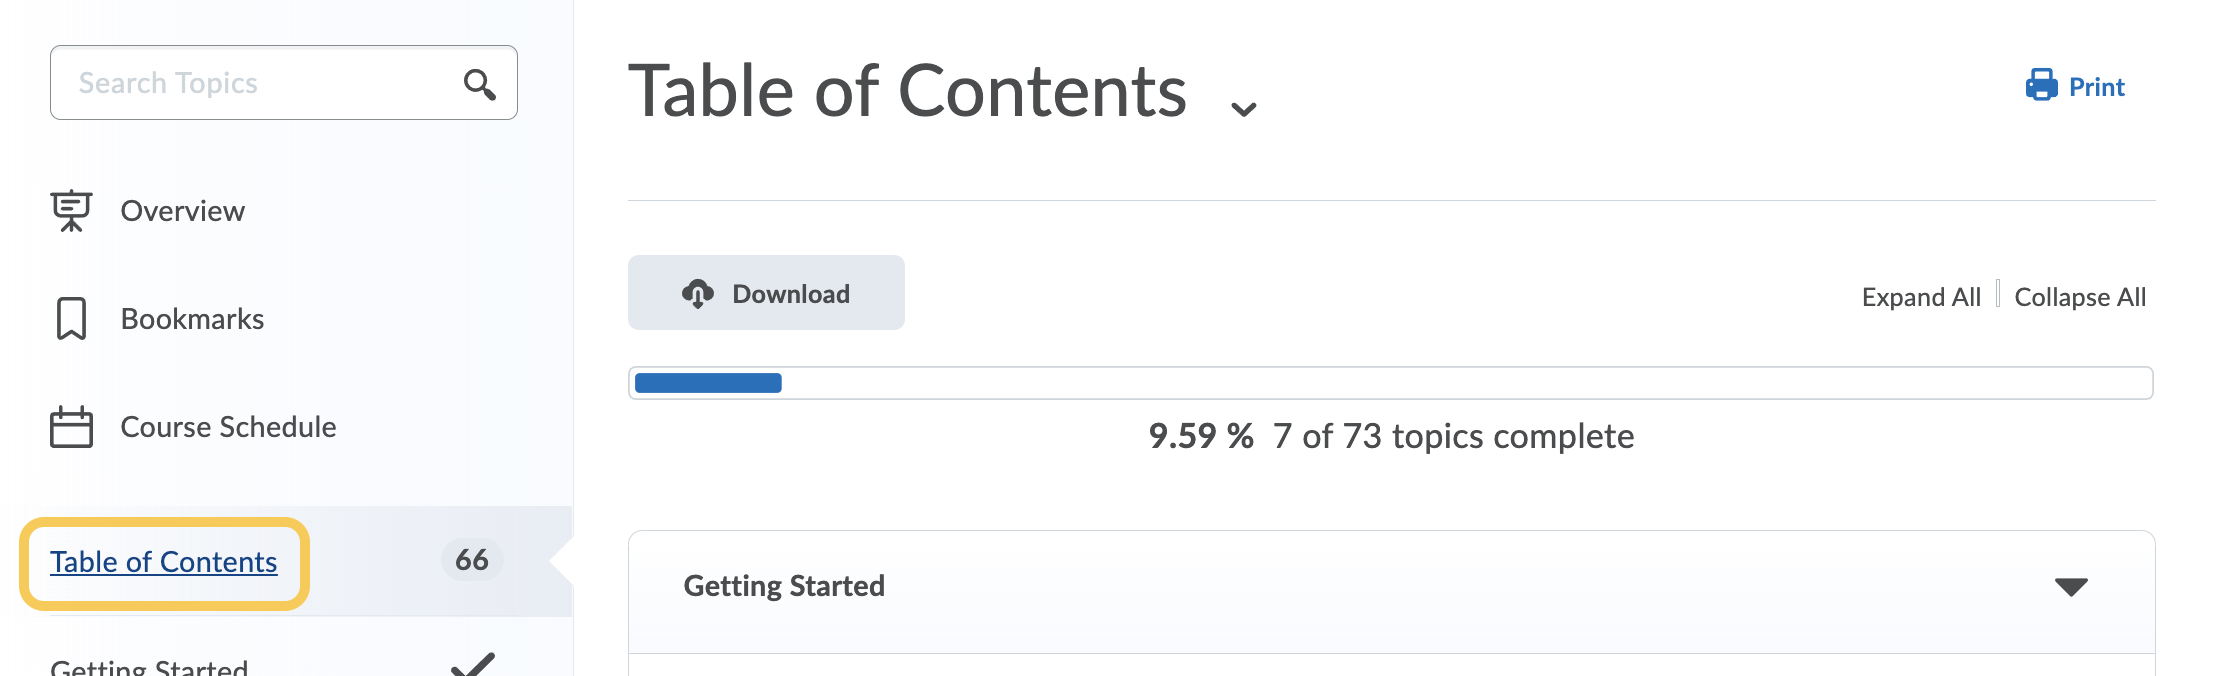
Task: Click the cloud download icon
Action: (x=698, y=294)
